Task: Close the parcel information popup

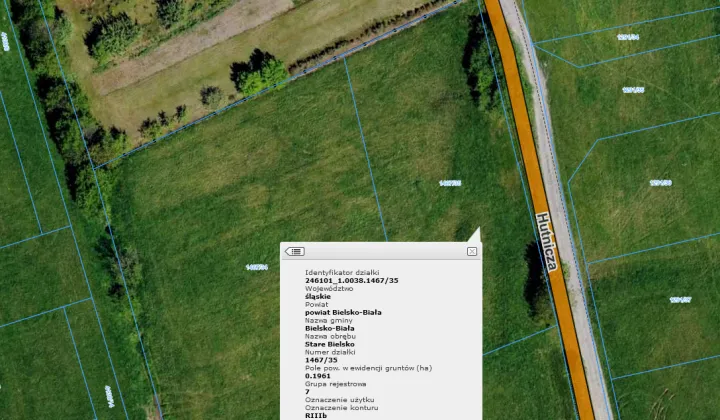Action: 472,252
